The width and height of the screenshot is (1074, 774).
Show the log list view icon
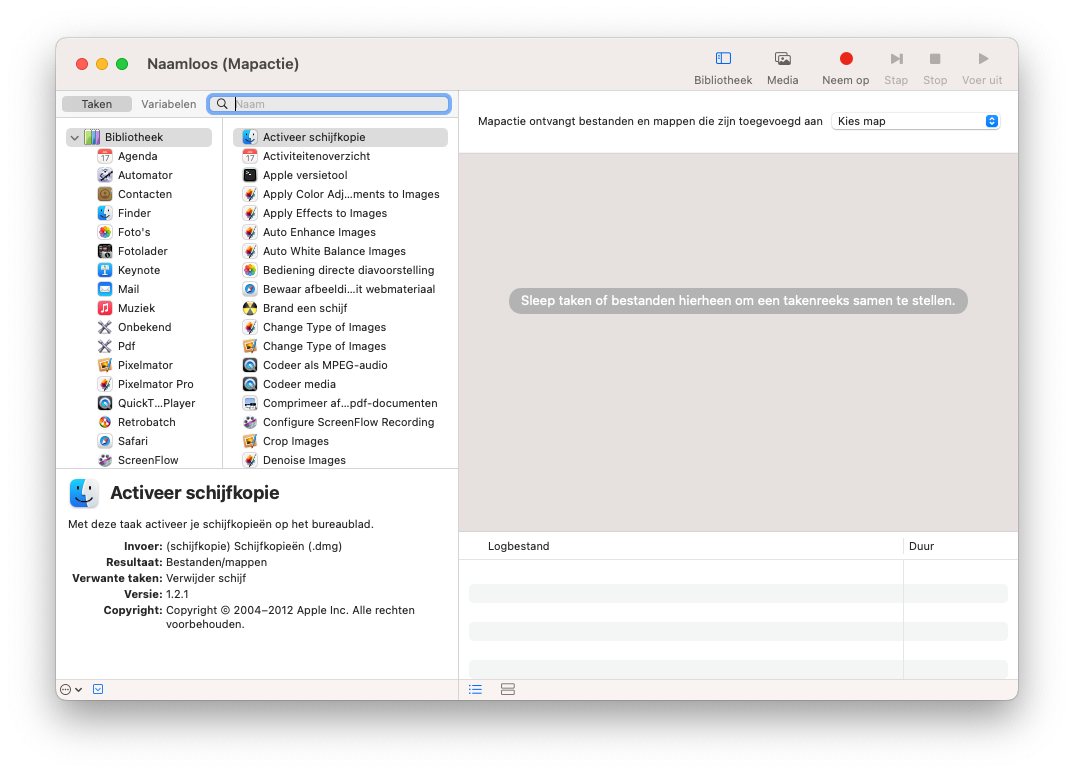(475, 689)
